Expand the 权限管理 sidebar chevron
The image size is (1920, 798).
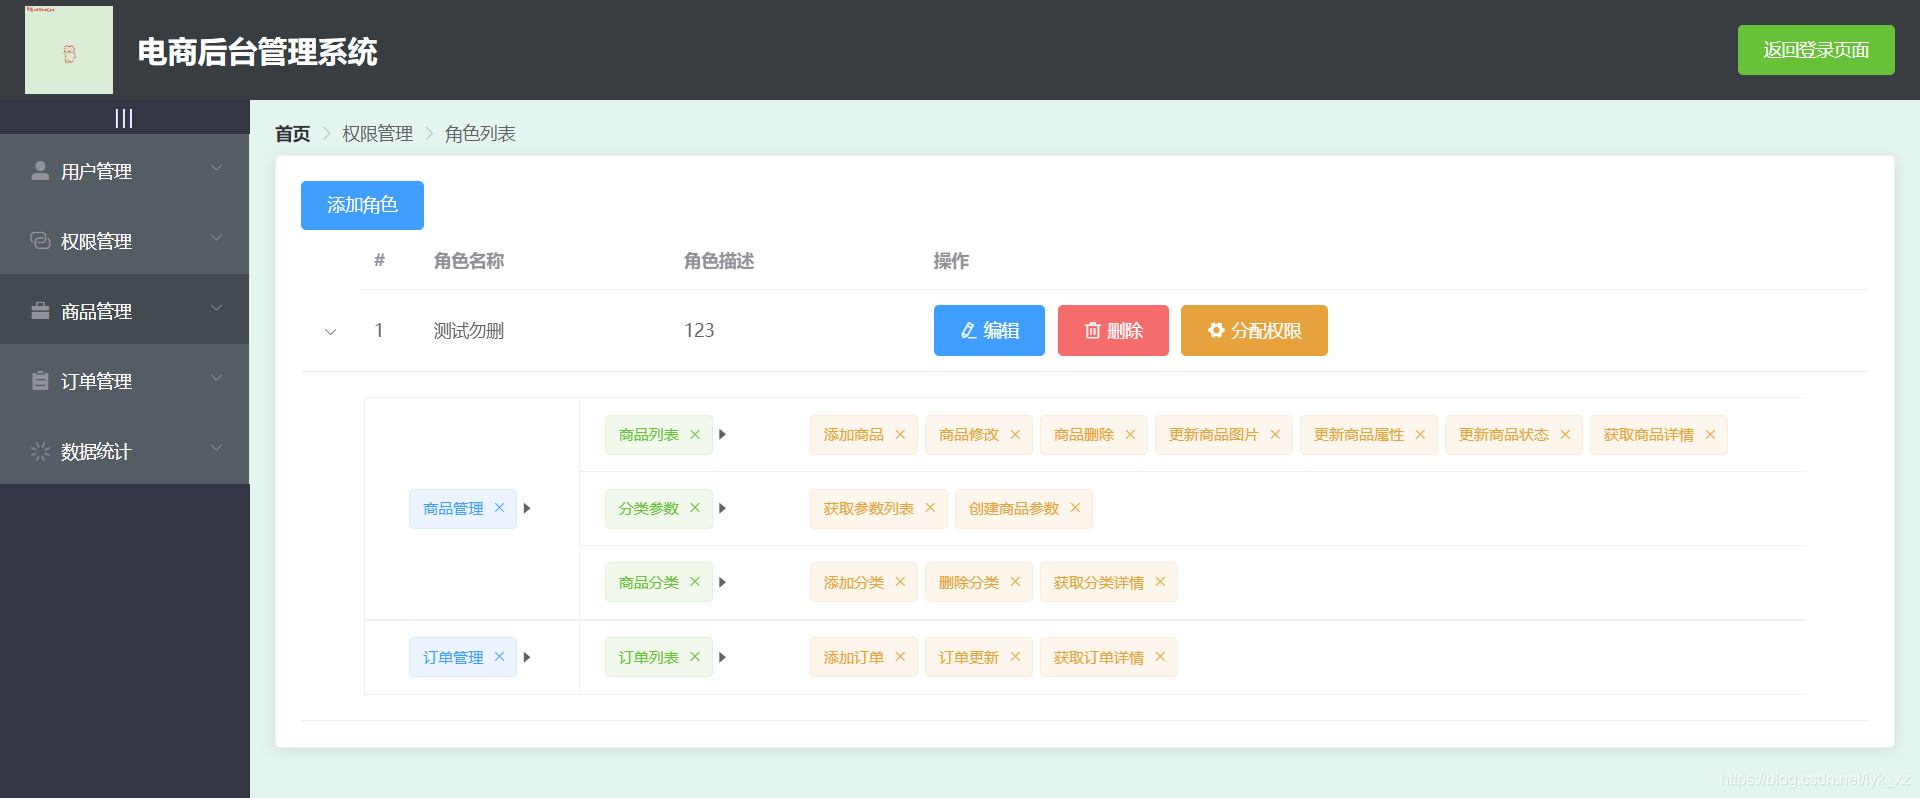click(x=217, y=238)
